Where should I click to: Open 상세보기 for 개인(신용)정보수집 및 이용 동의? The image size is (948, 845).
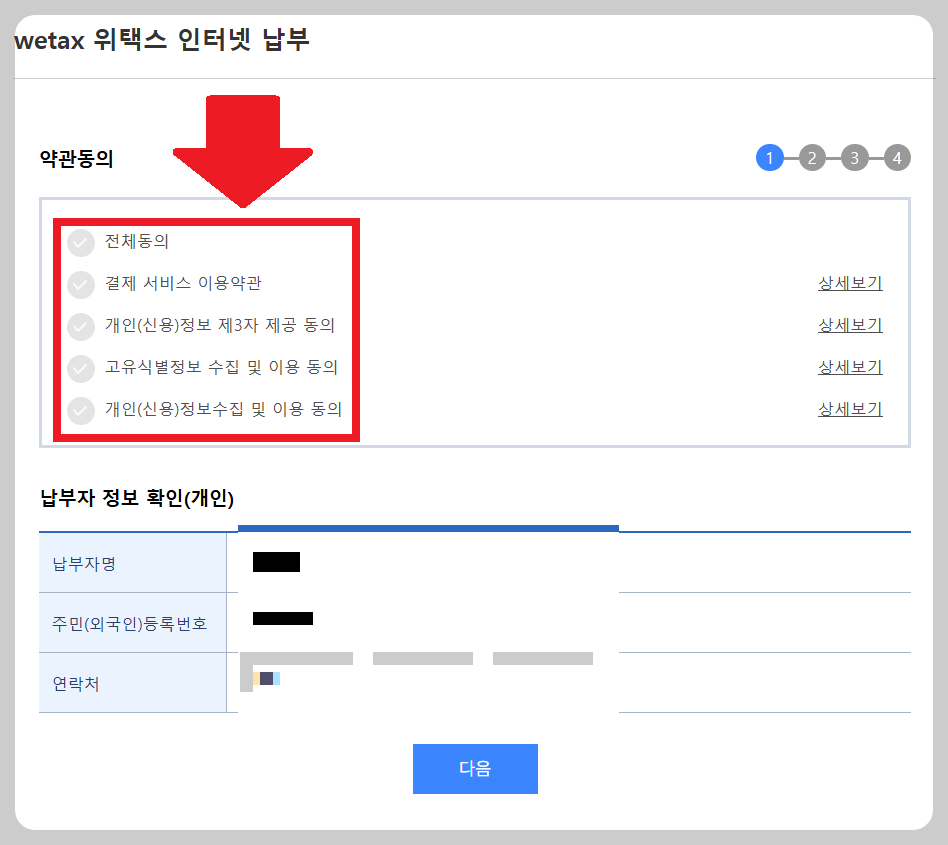[x=849, y=409]
